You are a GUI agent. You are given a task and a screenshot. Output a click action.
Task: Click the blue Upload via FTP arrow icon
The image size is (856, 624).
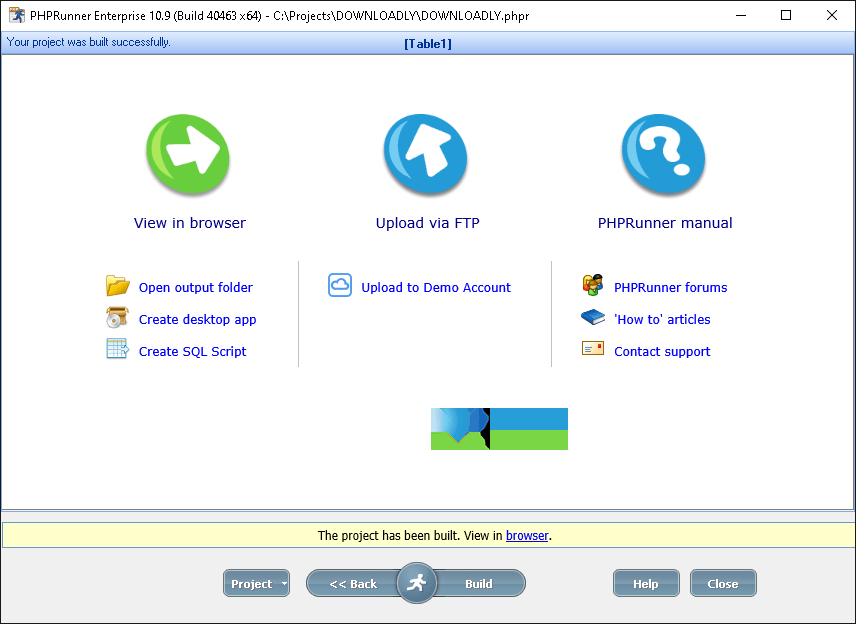pyautogui.click(x=426, y=154)
